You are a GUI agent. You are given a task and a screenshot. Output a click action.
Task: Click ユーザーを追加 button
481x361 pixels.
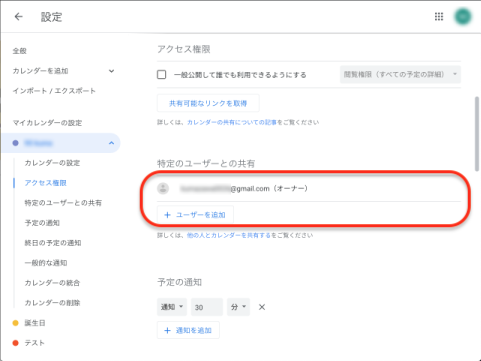click(195, 215)
